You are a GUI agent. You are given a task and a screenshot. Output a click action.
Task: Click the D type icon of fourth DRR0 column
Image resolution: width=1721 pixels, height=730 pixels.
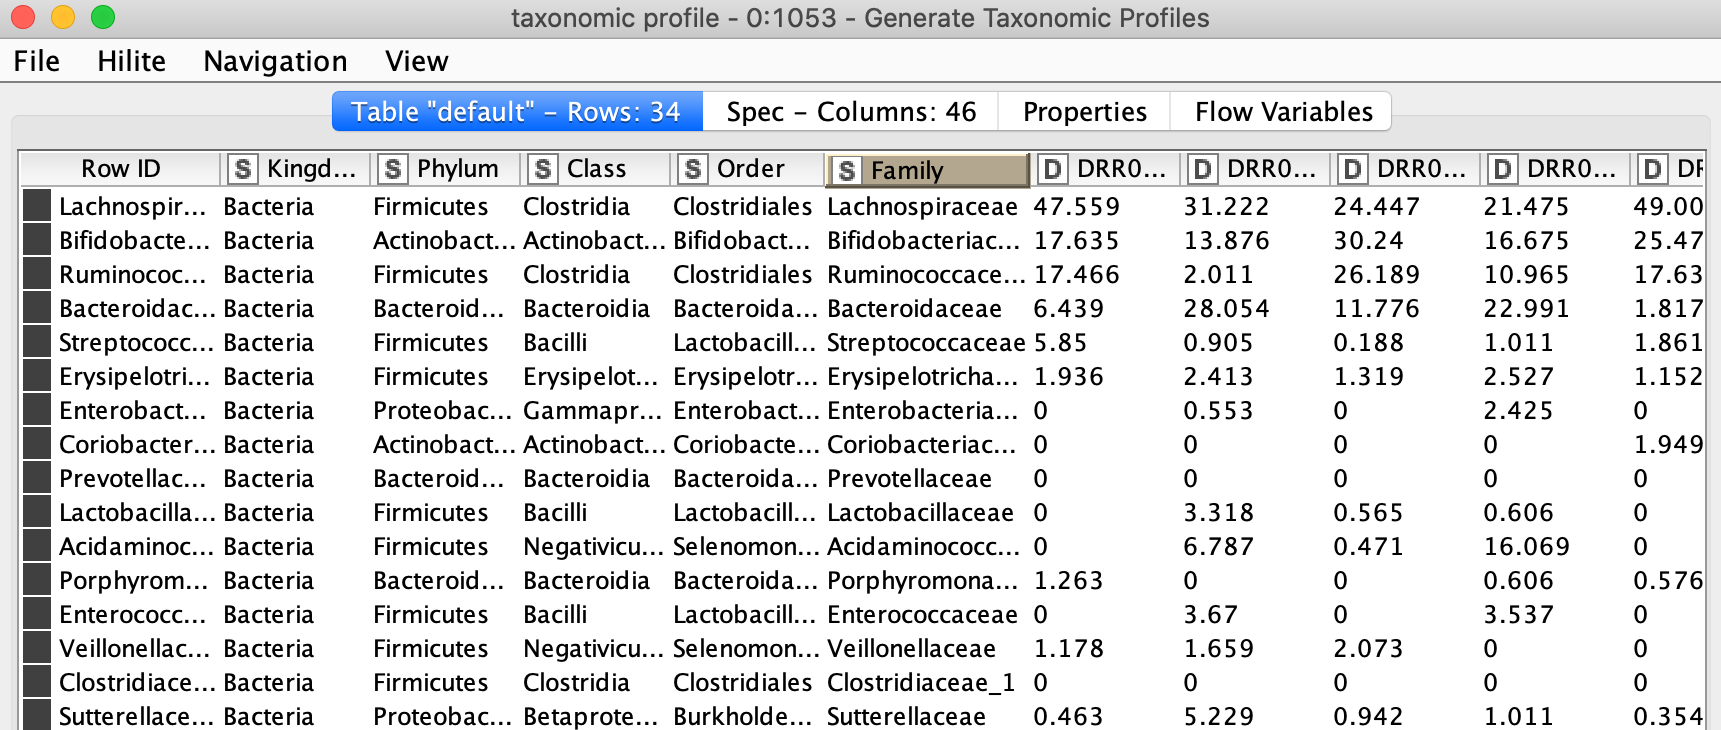point(1503,169)
